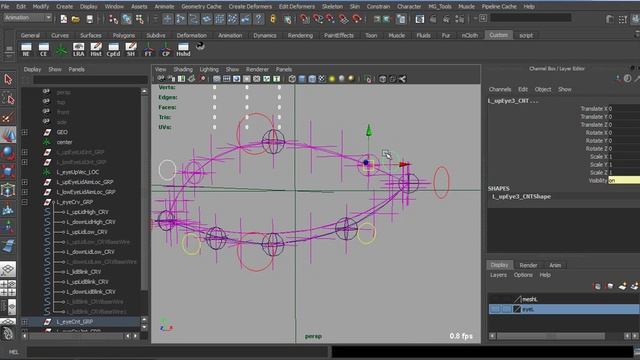640x360 pixels.
Task: Click the green locator shelf icon
Action: (61, 49)
